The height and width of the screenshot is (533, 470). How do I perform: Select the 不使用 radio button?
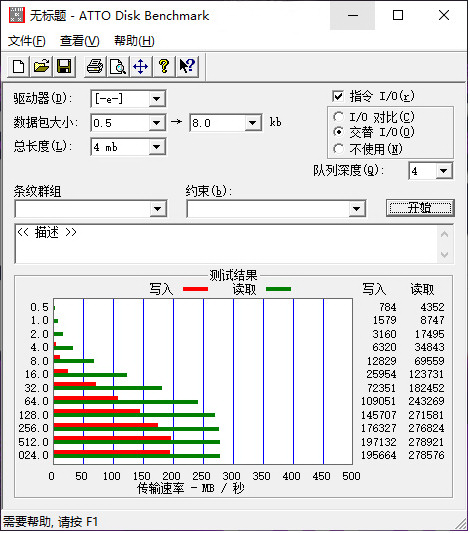(x=338, y=149)
